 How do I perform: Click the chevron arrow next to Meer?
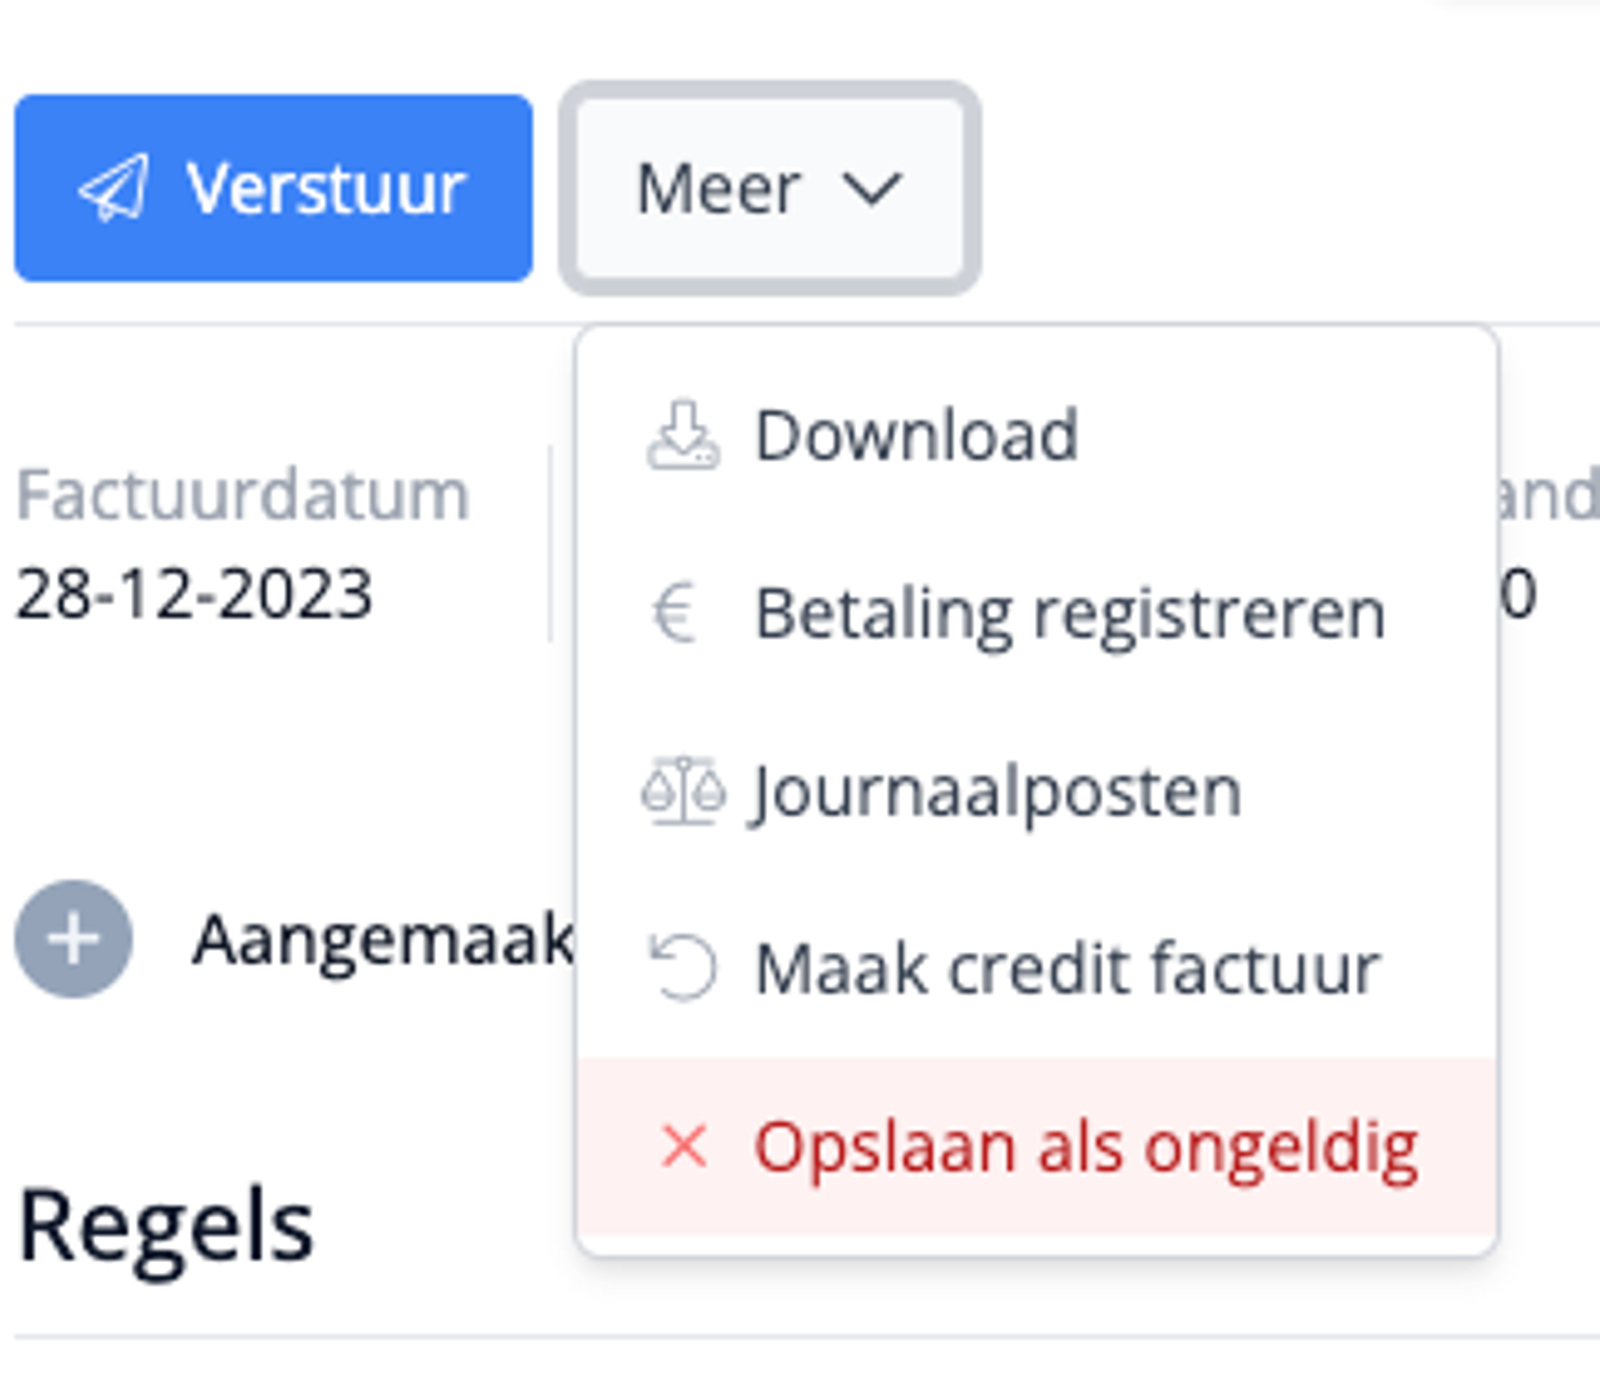click(x=872, y=190)
